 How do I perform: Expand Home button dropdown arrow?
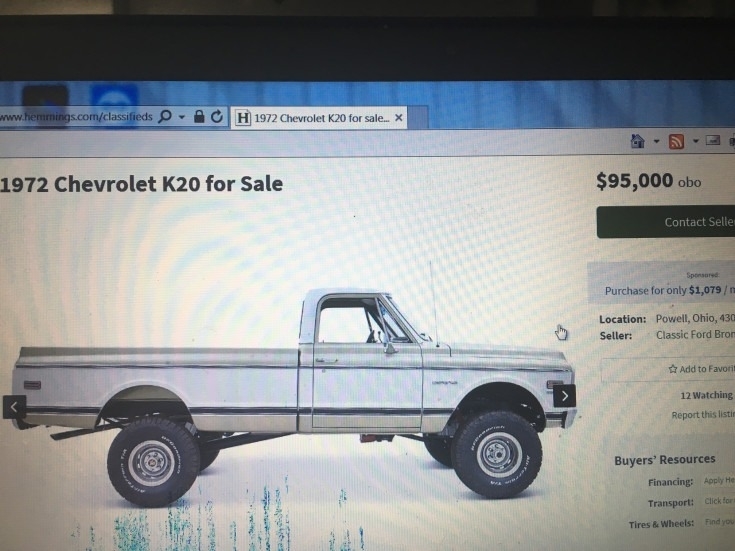[x=656, y=141]
